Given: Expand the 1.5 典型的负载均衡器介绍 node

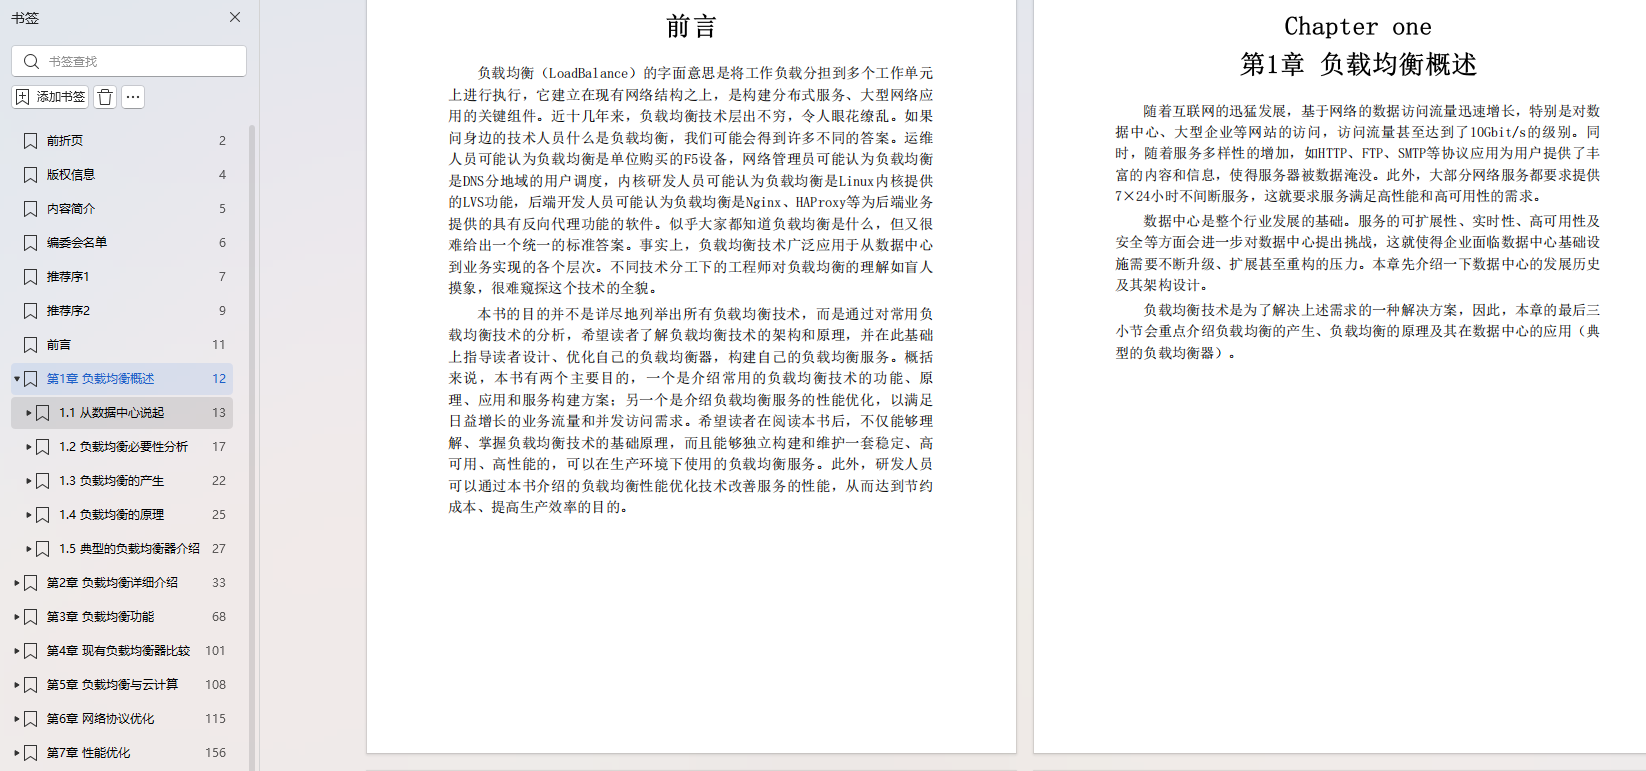Looking at the screenshot, I should pyautogui.click(x=29, y=549).
